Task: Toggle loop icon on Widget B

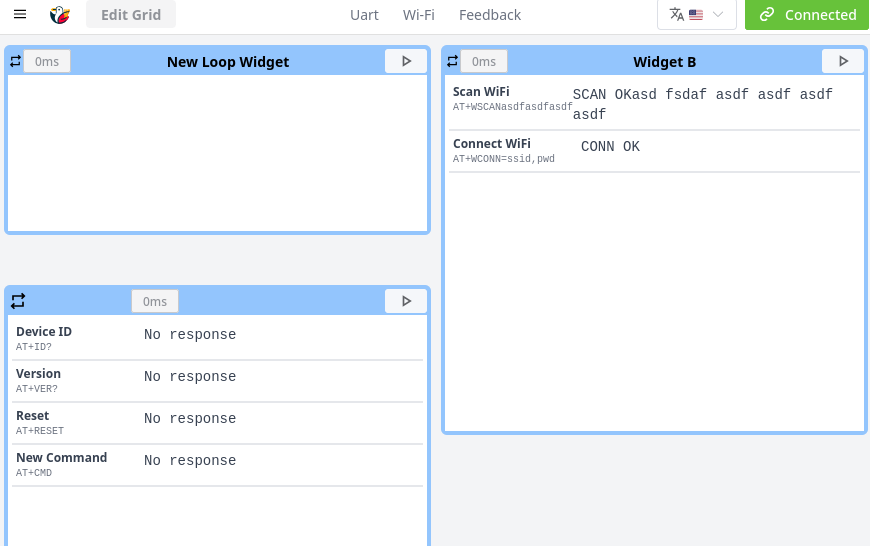Action: pyautogui.click(x=453, y=61)
